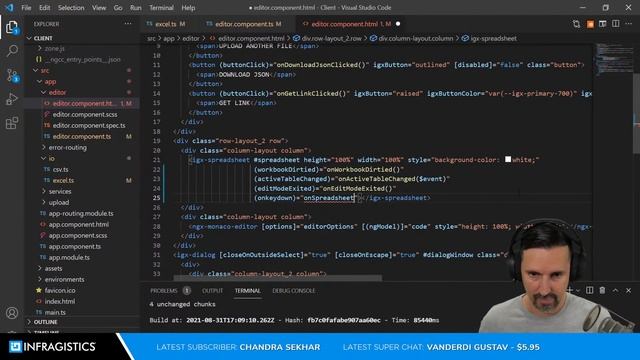The image size is (640, 360).
Task: Open the View menu
Action: click(x=99, y=7)
